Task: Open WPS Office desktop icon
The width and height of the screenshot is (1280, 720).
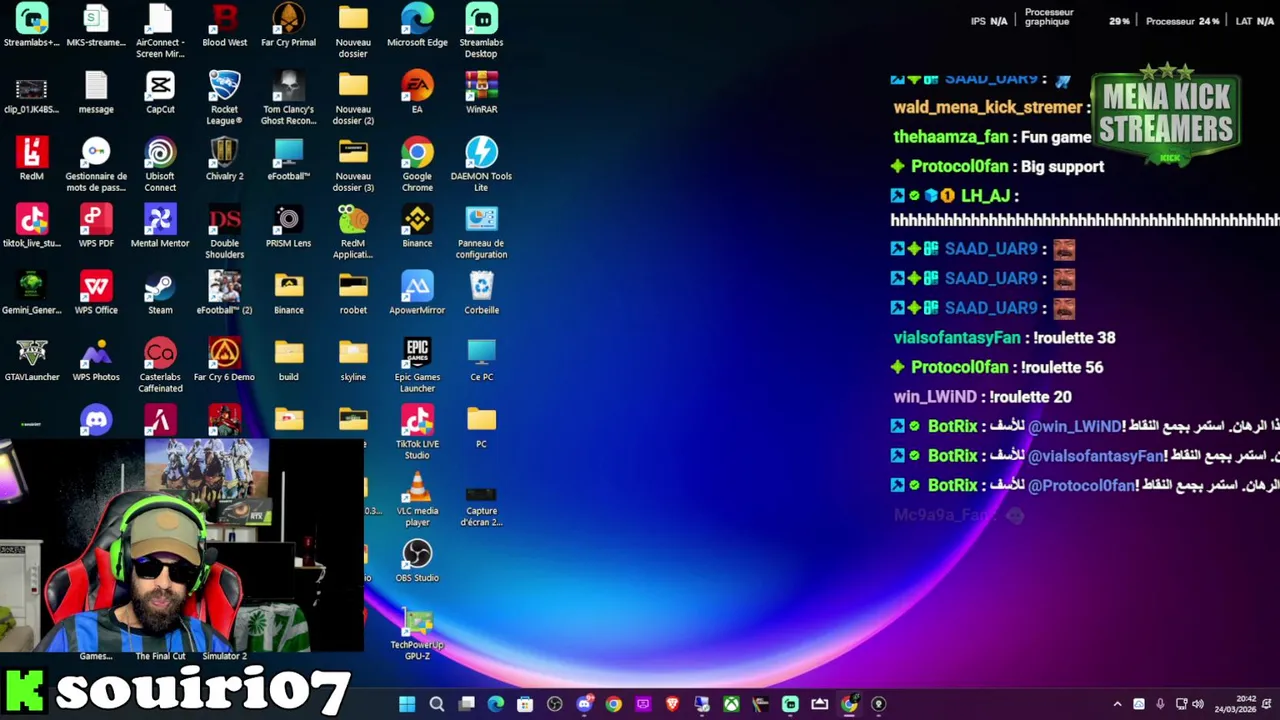Action: [x=96, y=294]
